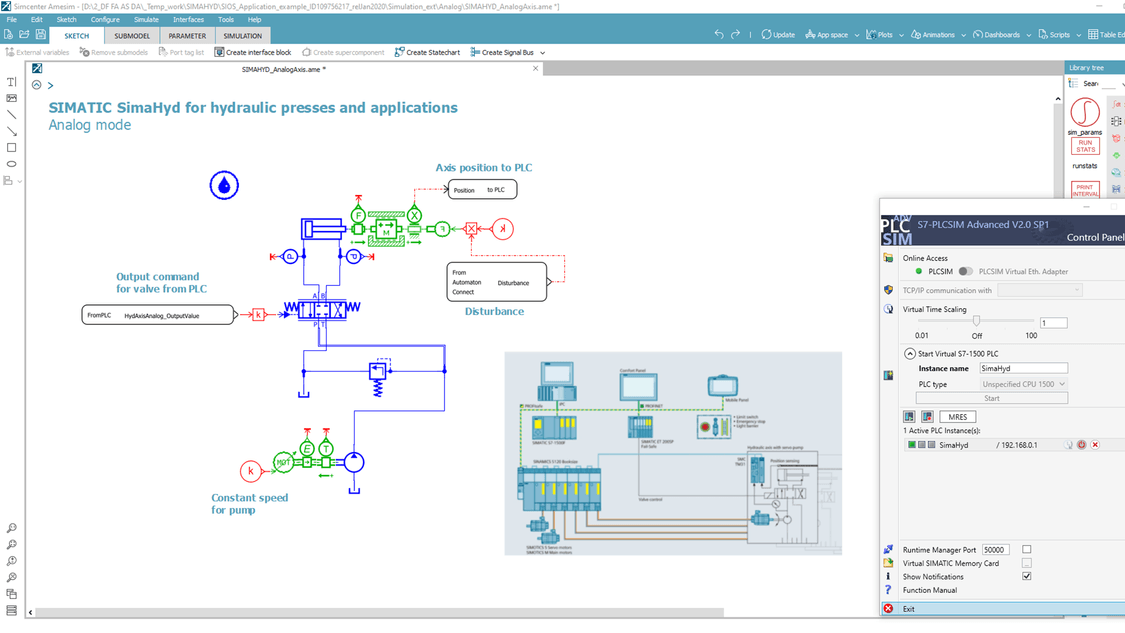Click the Instance name input field
The height and width of the screenshot is (633, 1125).
(x=1023, y=368)
